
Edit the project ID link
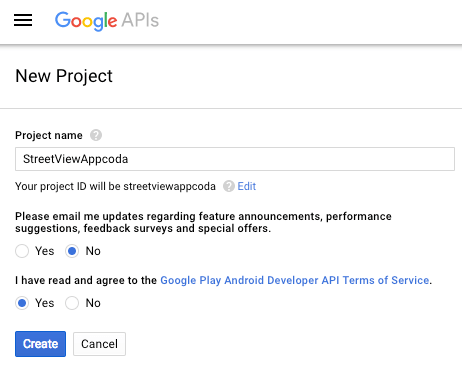pyautogui.click(x=246, y=186)
